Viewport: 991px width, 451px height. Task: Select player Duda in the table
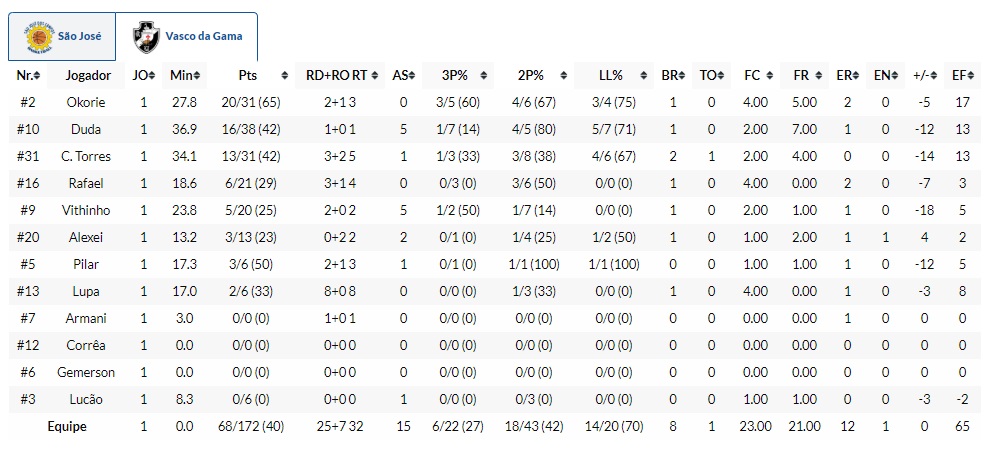pyautogui.click(x=86, y=130)
